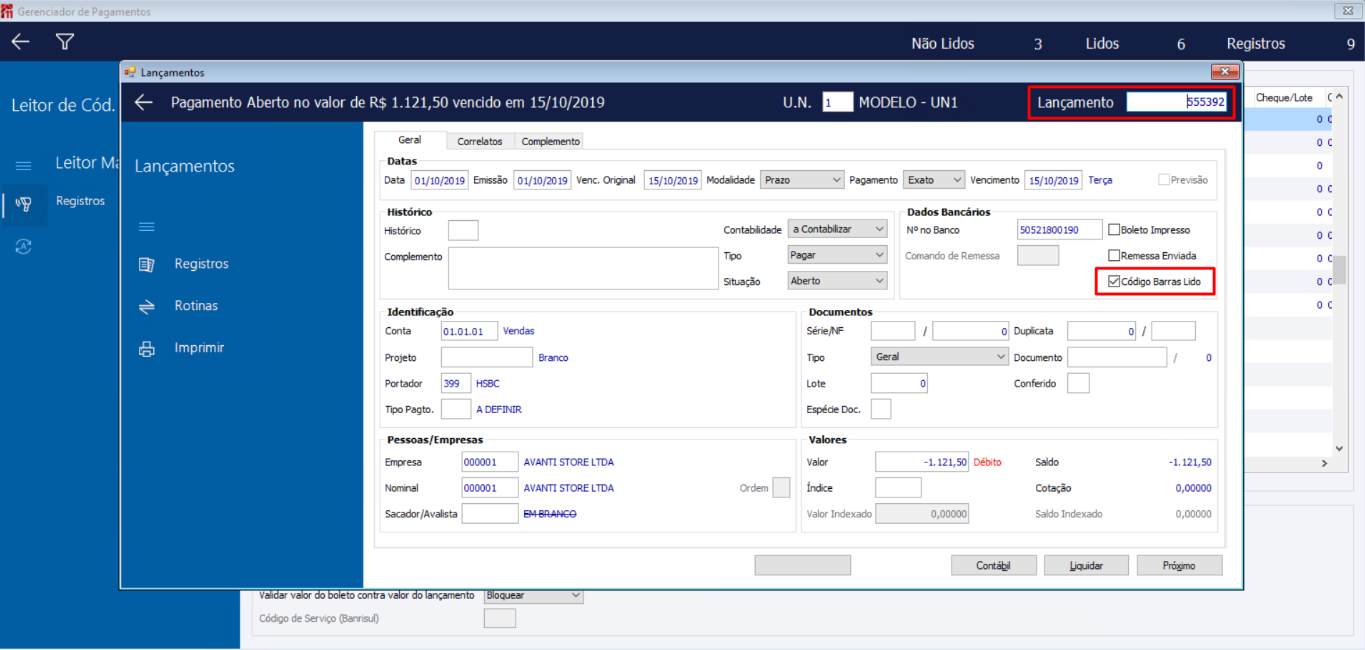This screenshot has width=1365, height=650.
Task: Click the Lançamento number field
Action: (1178, 102)
